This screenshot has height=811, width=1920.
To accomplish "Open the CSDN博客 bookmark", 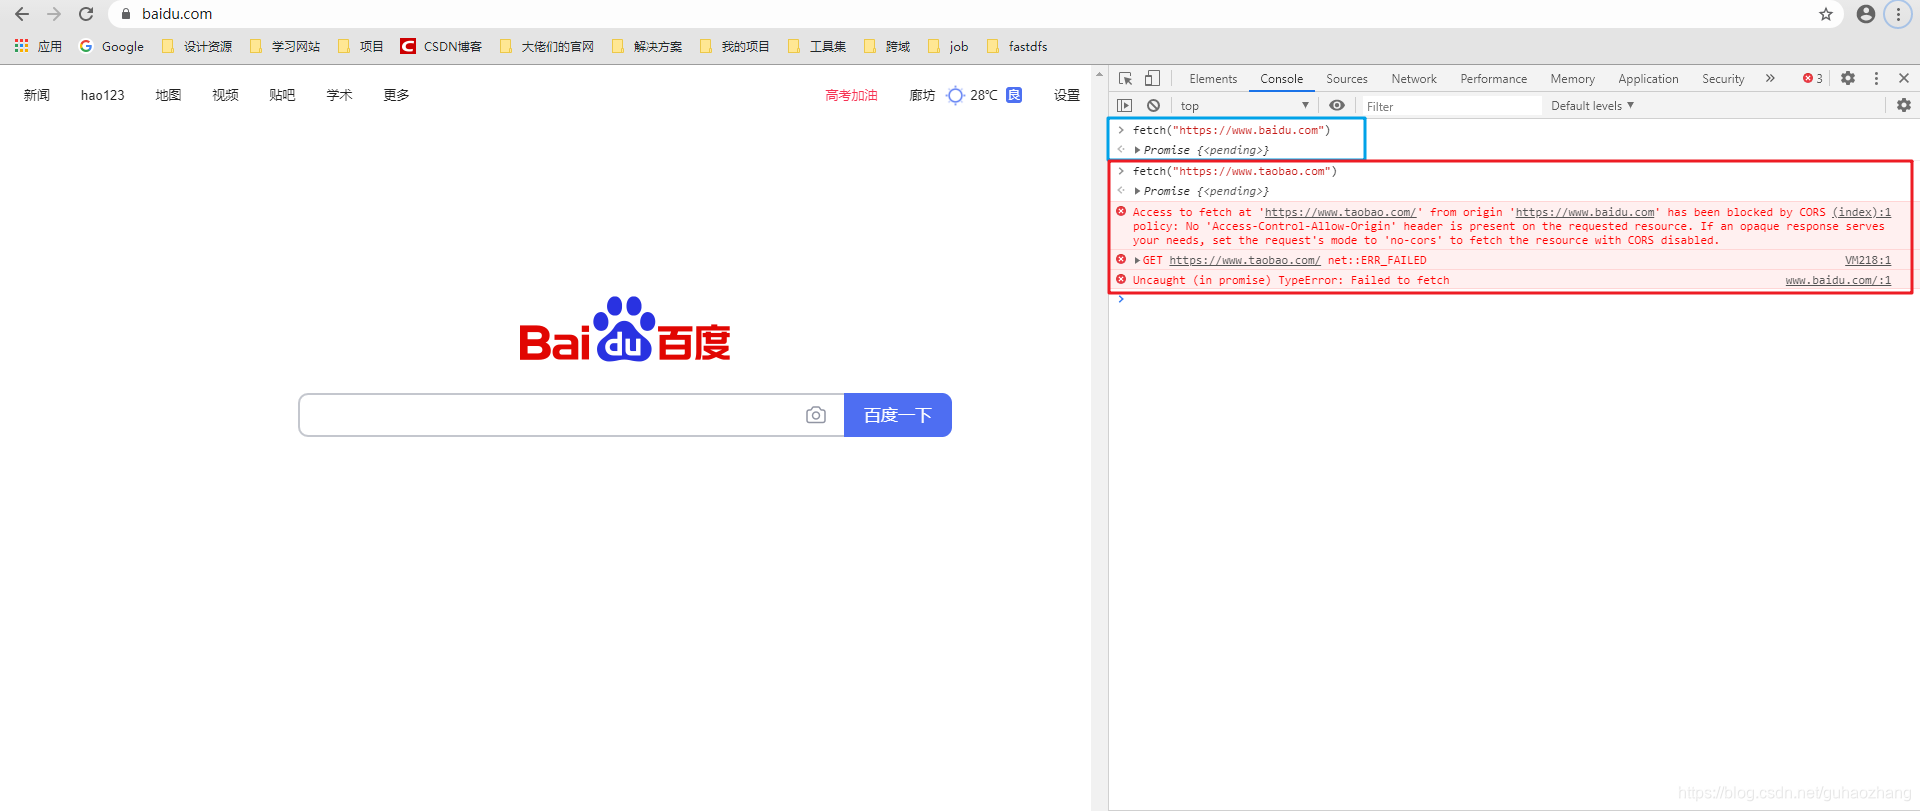I will point(441,46).
